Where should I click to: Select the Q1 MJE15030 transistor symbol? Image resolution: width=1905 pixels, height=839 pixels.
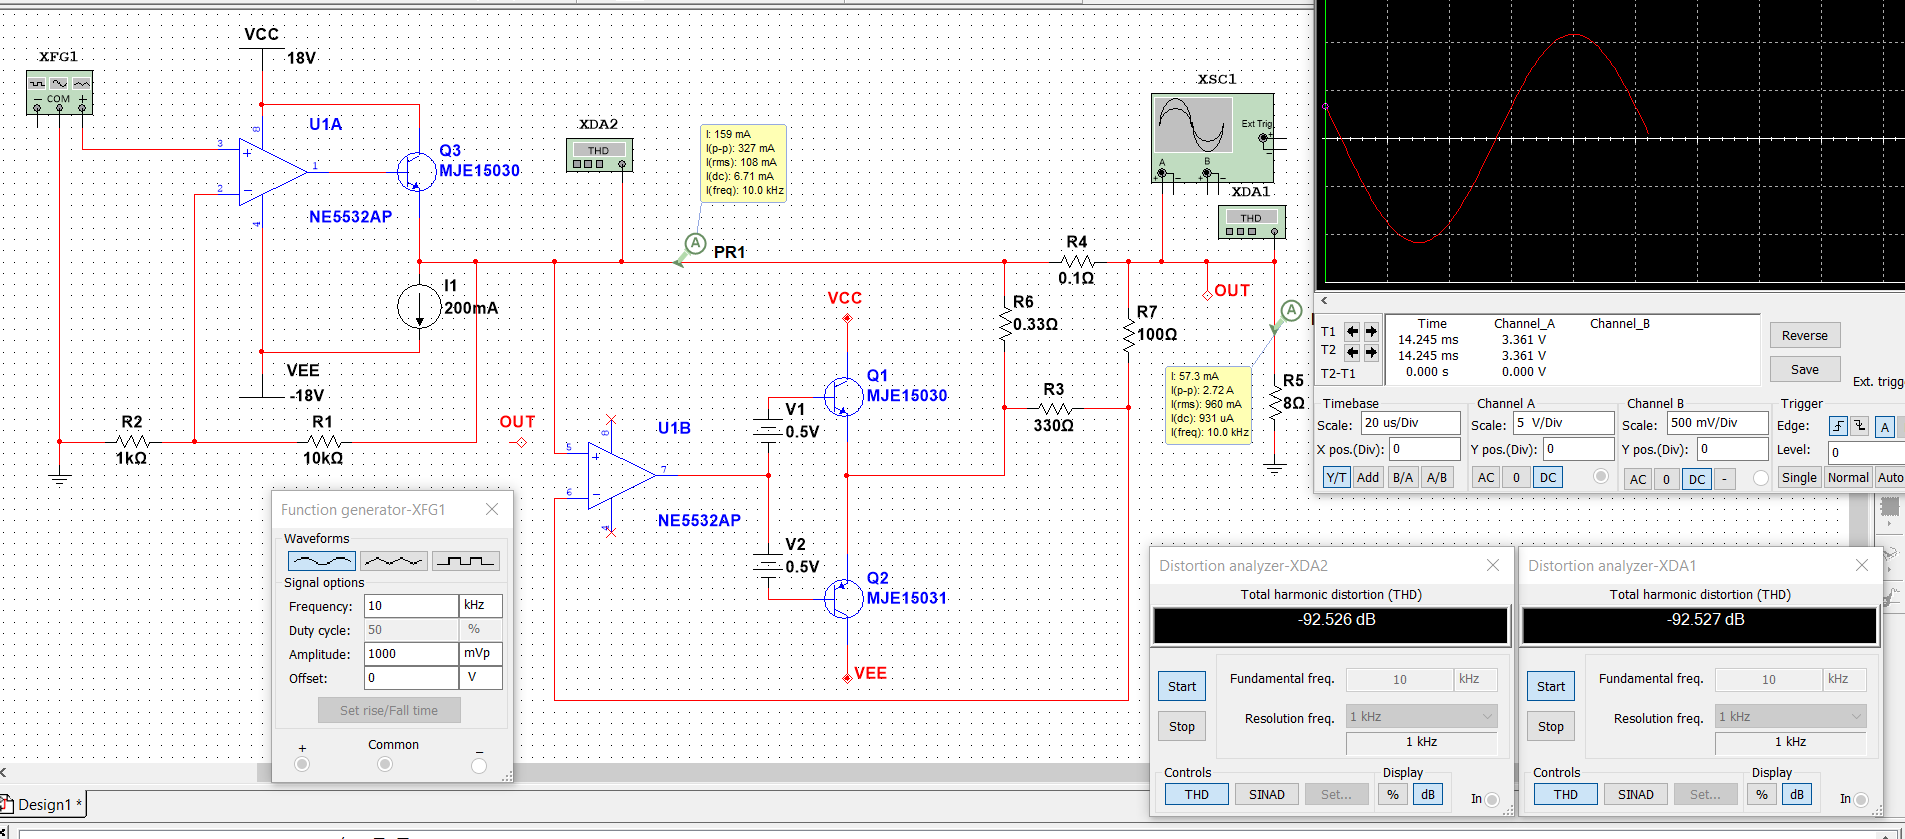(844, 396)
